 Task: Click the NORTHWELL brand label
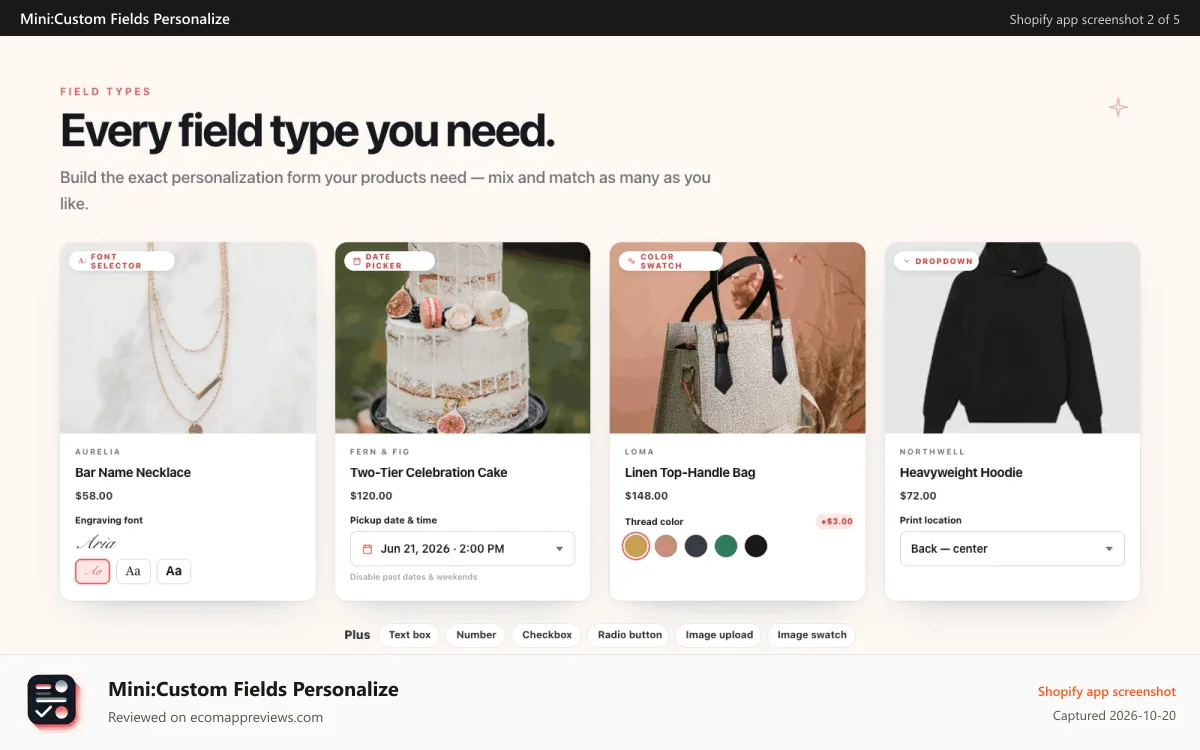coord(933,452)
